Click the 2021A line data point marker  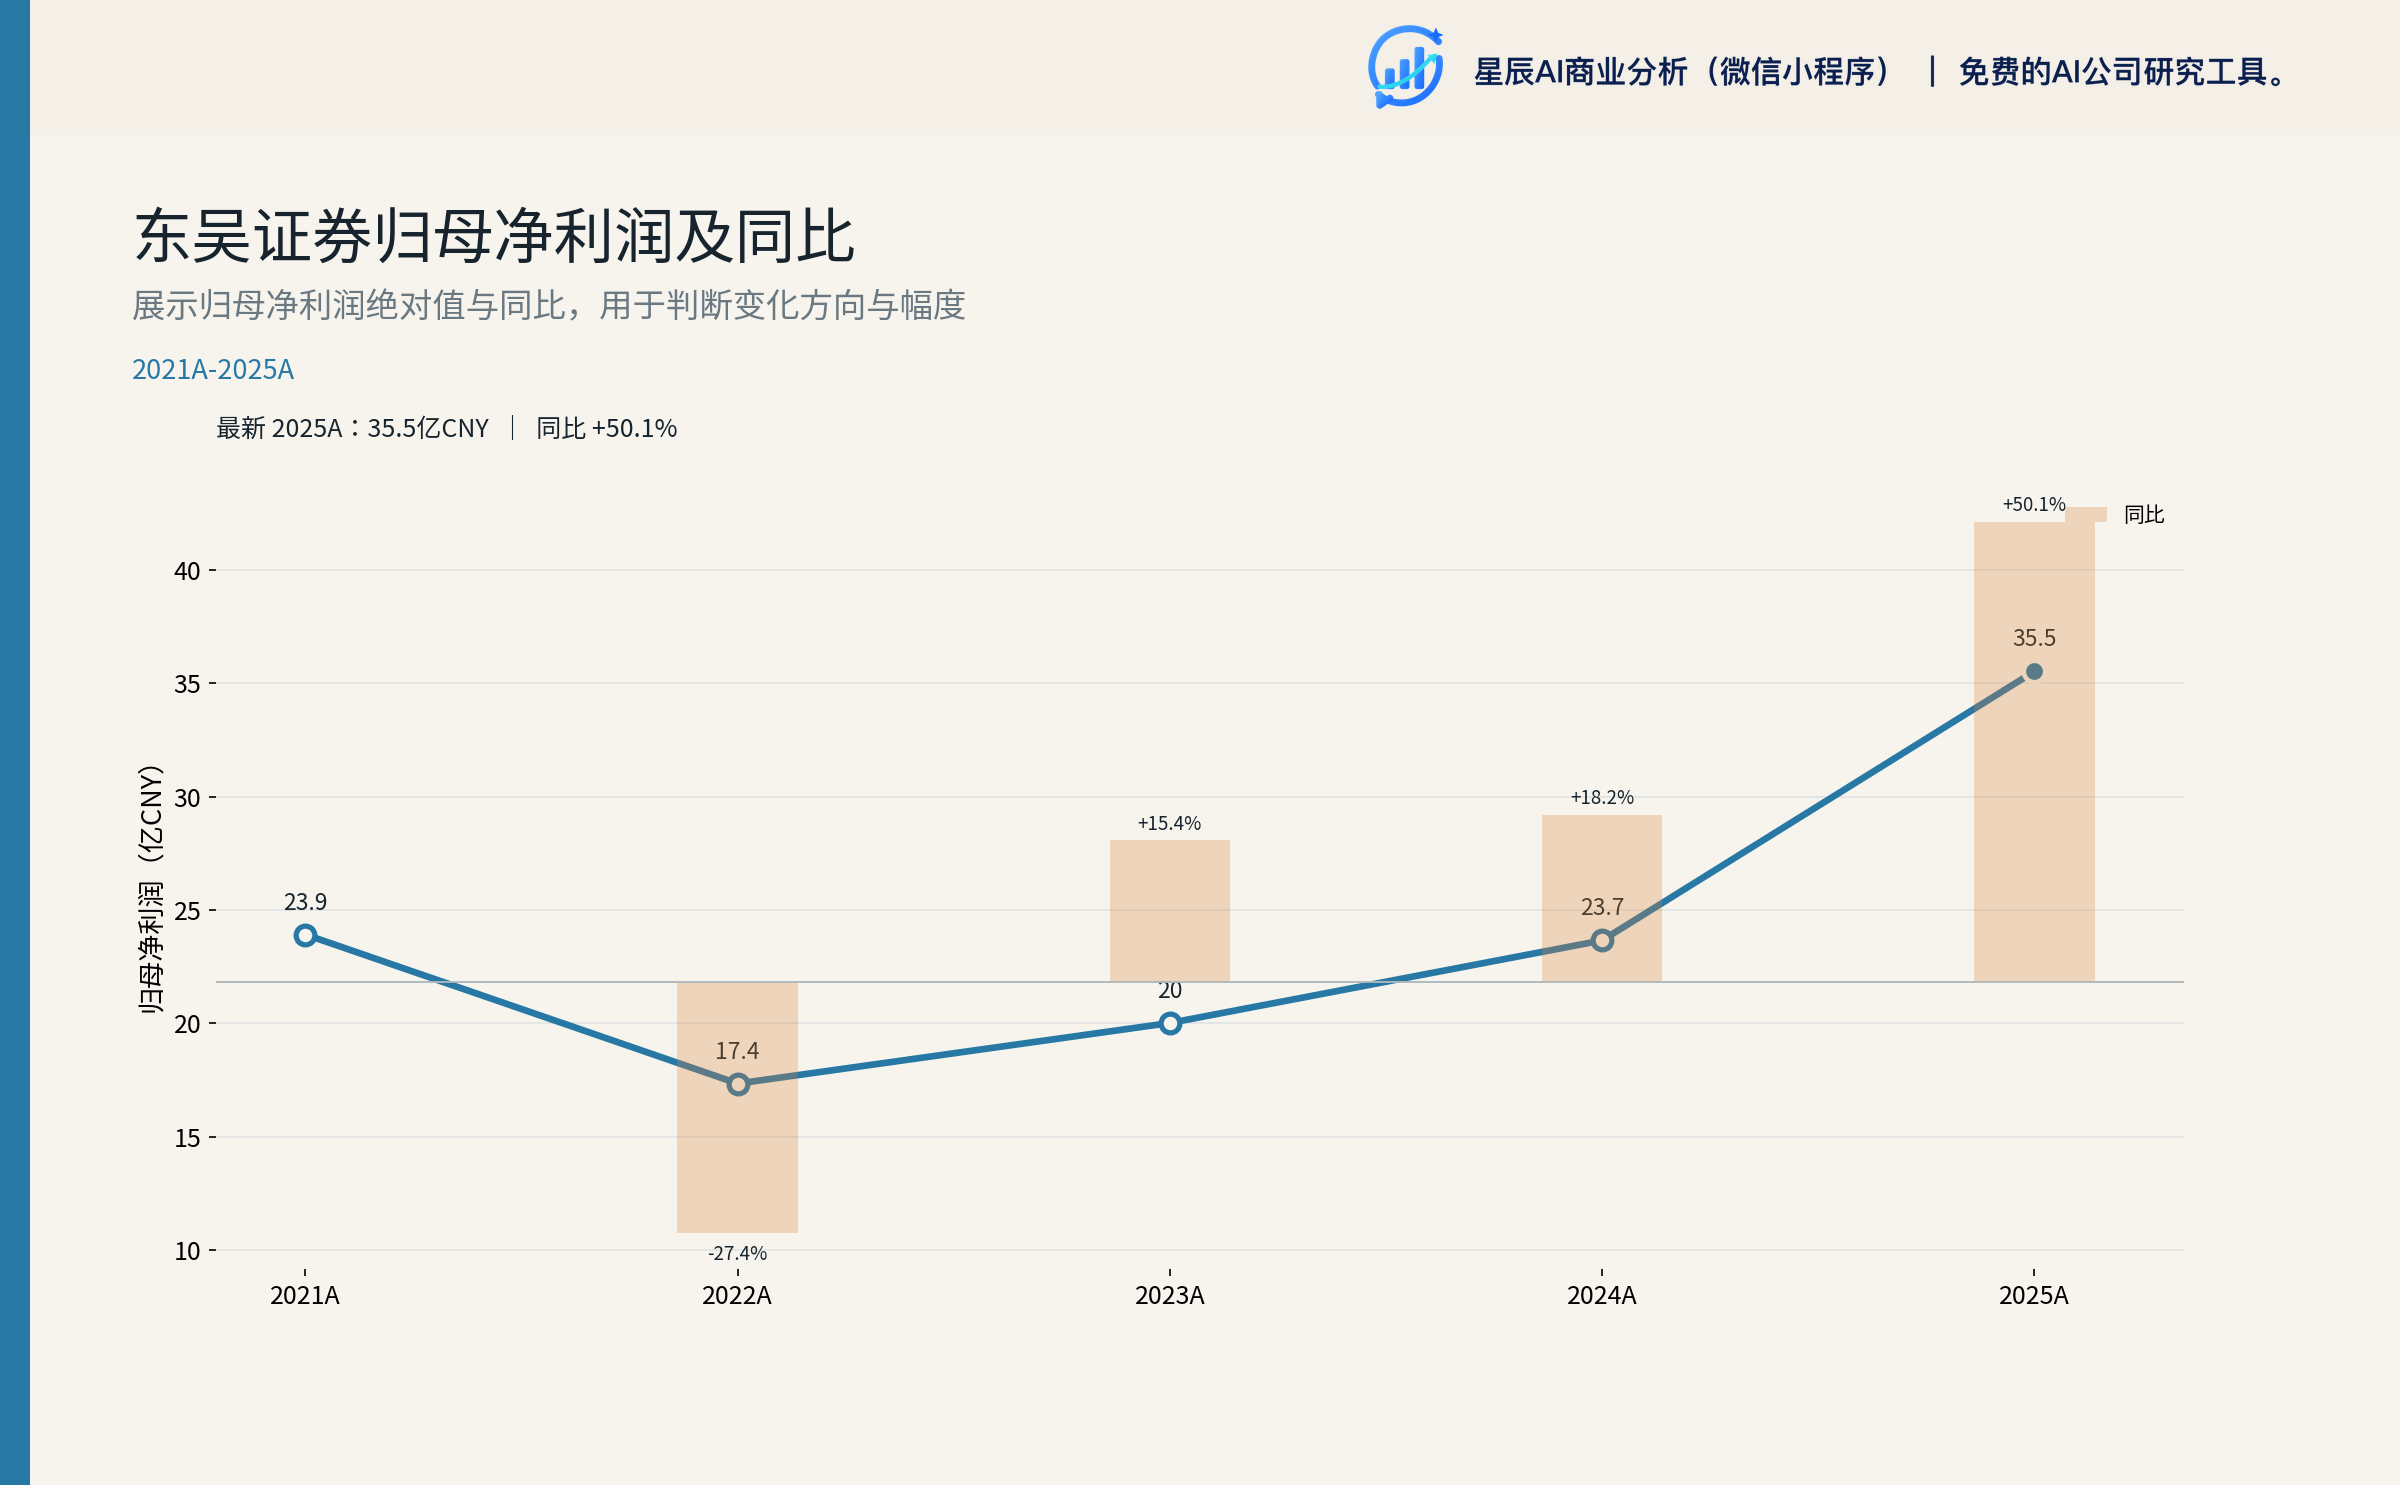(306, 935)
